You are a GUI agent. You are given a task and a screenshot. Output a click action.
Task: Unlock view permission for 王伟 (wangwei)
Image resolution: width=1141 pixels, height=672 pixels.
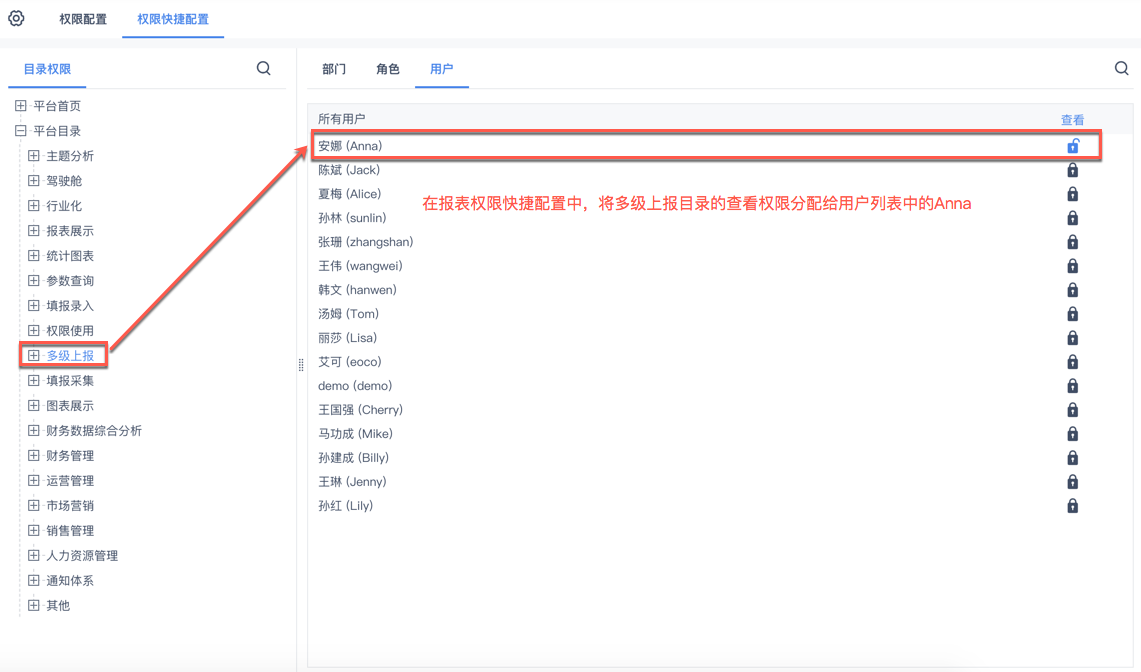1073,266
